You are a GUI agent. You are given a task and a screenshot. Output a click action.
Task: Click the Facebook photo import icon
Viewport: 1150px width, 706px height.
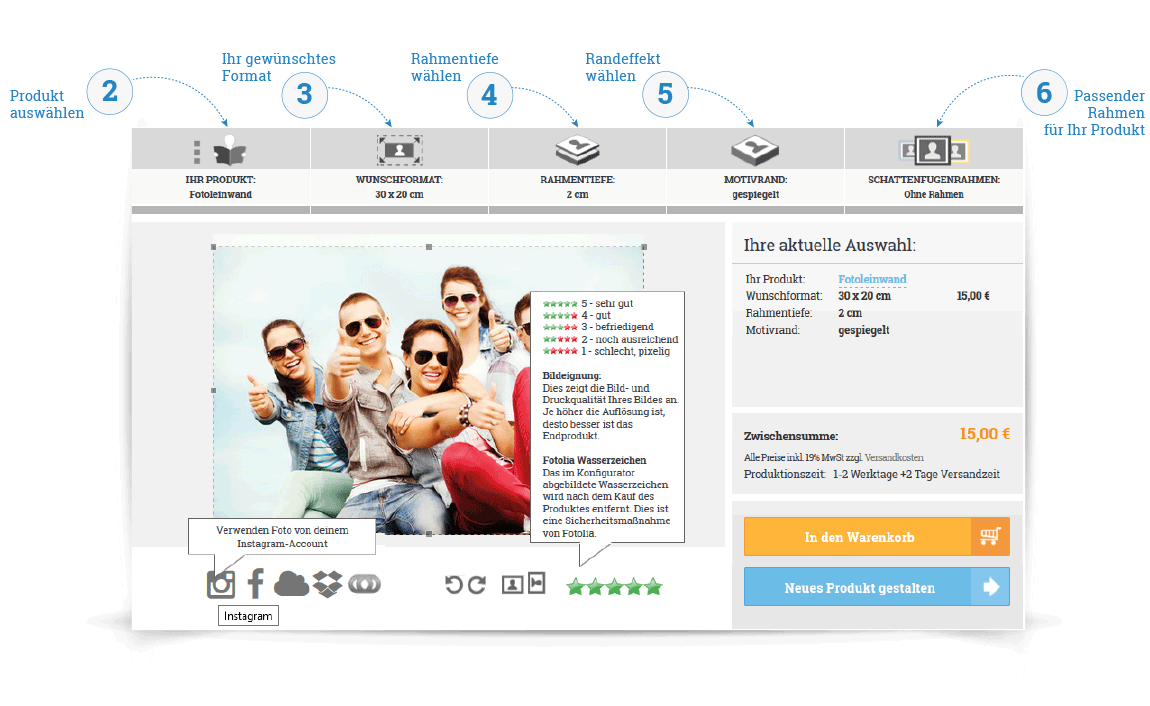click(256, 584)
